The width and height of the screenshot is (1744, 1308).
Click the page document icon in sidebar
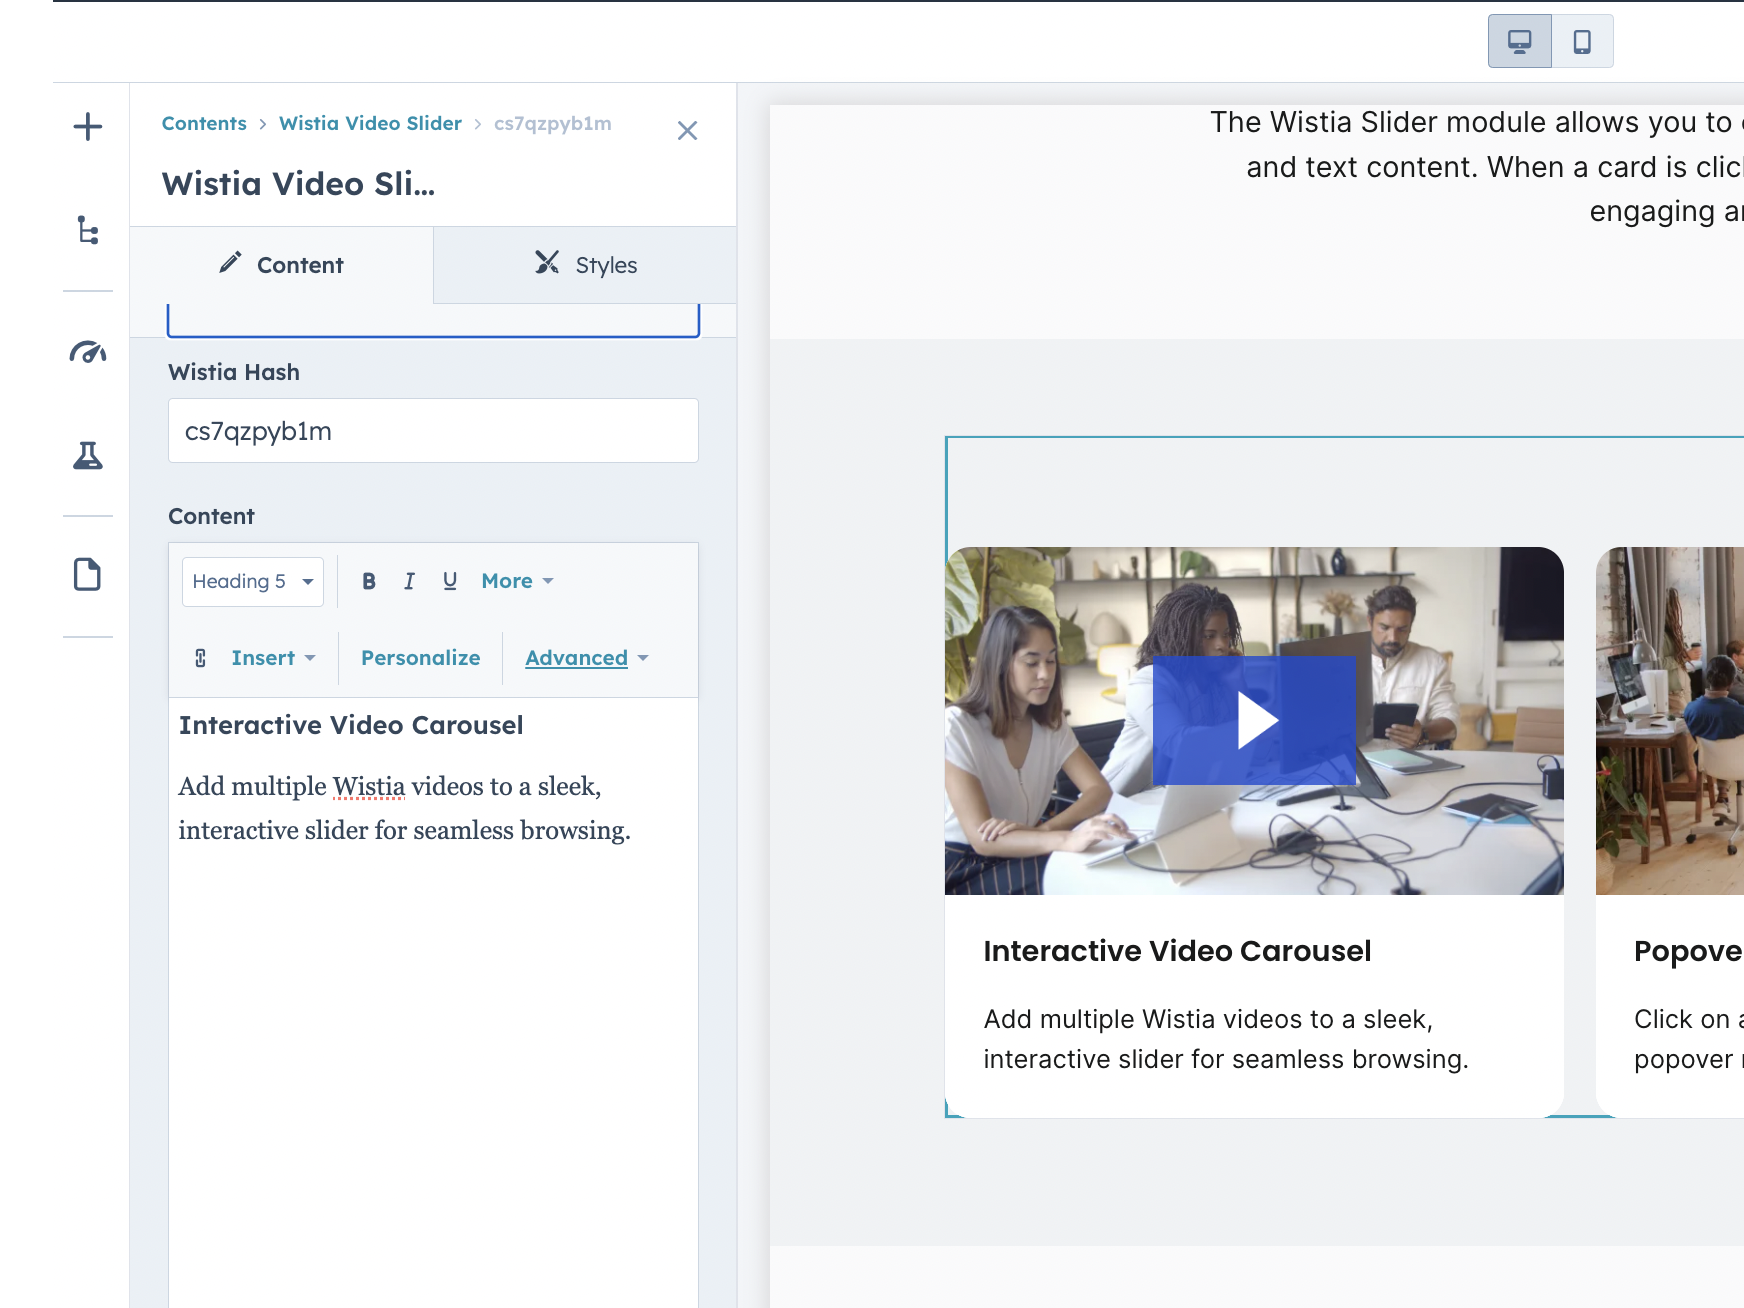click(88, 575)
